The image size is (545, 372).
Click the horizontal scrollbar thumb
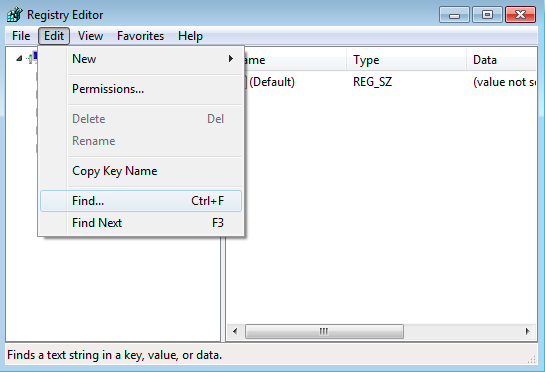(x=324, y=331)
